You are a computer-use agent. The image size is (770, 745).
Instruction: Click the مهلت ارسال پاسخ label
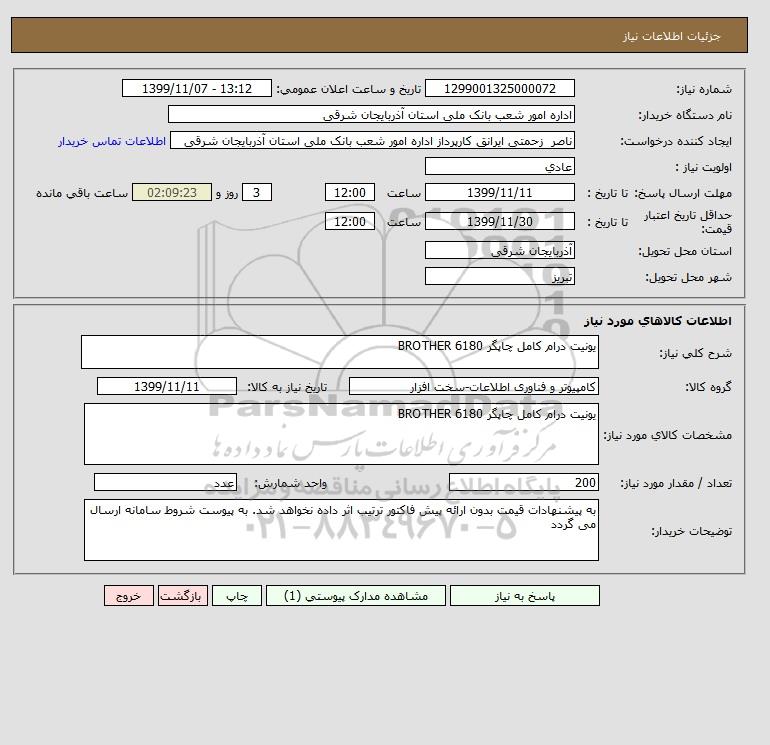pos(682,193)
